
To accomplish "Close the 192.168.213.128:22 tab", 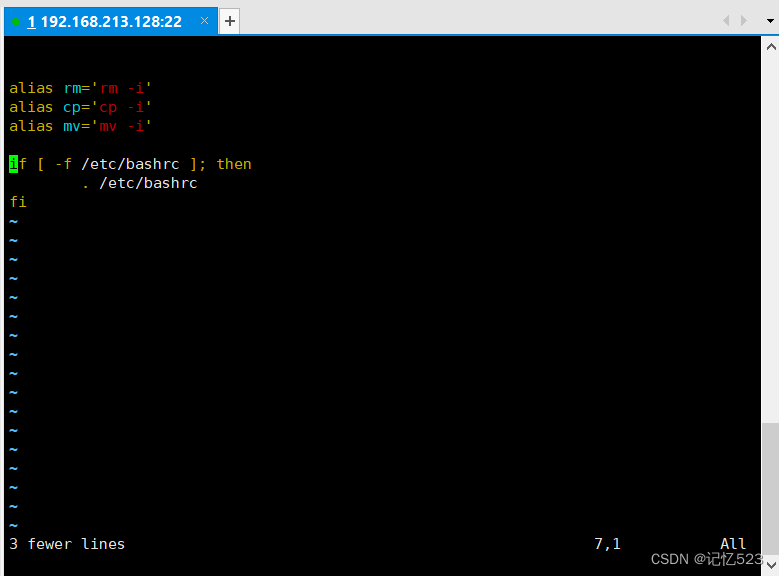I will (x=204, y=21).
